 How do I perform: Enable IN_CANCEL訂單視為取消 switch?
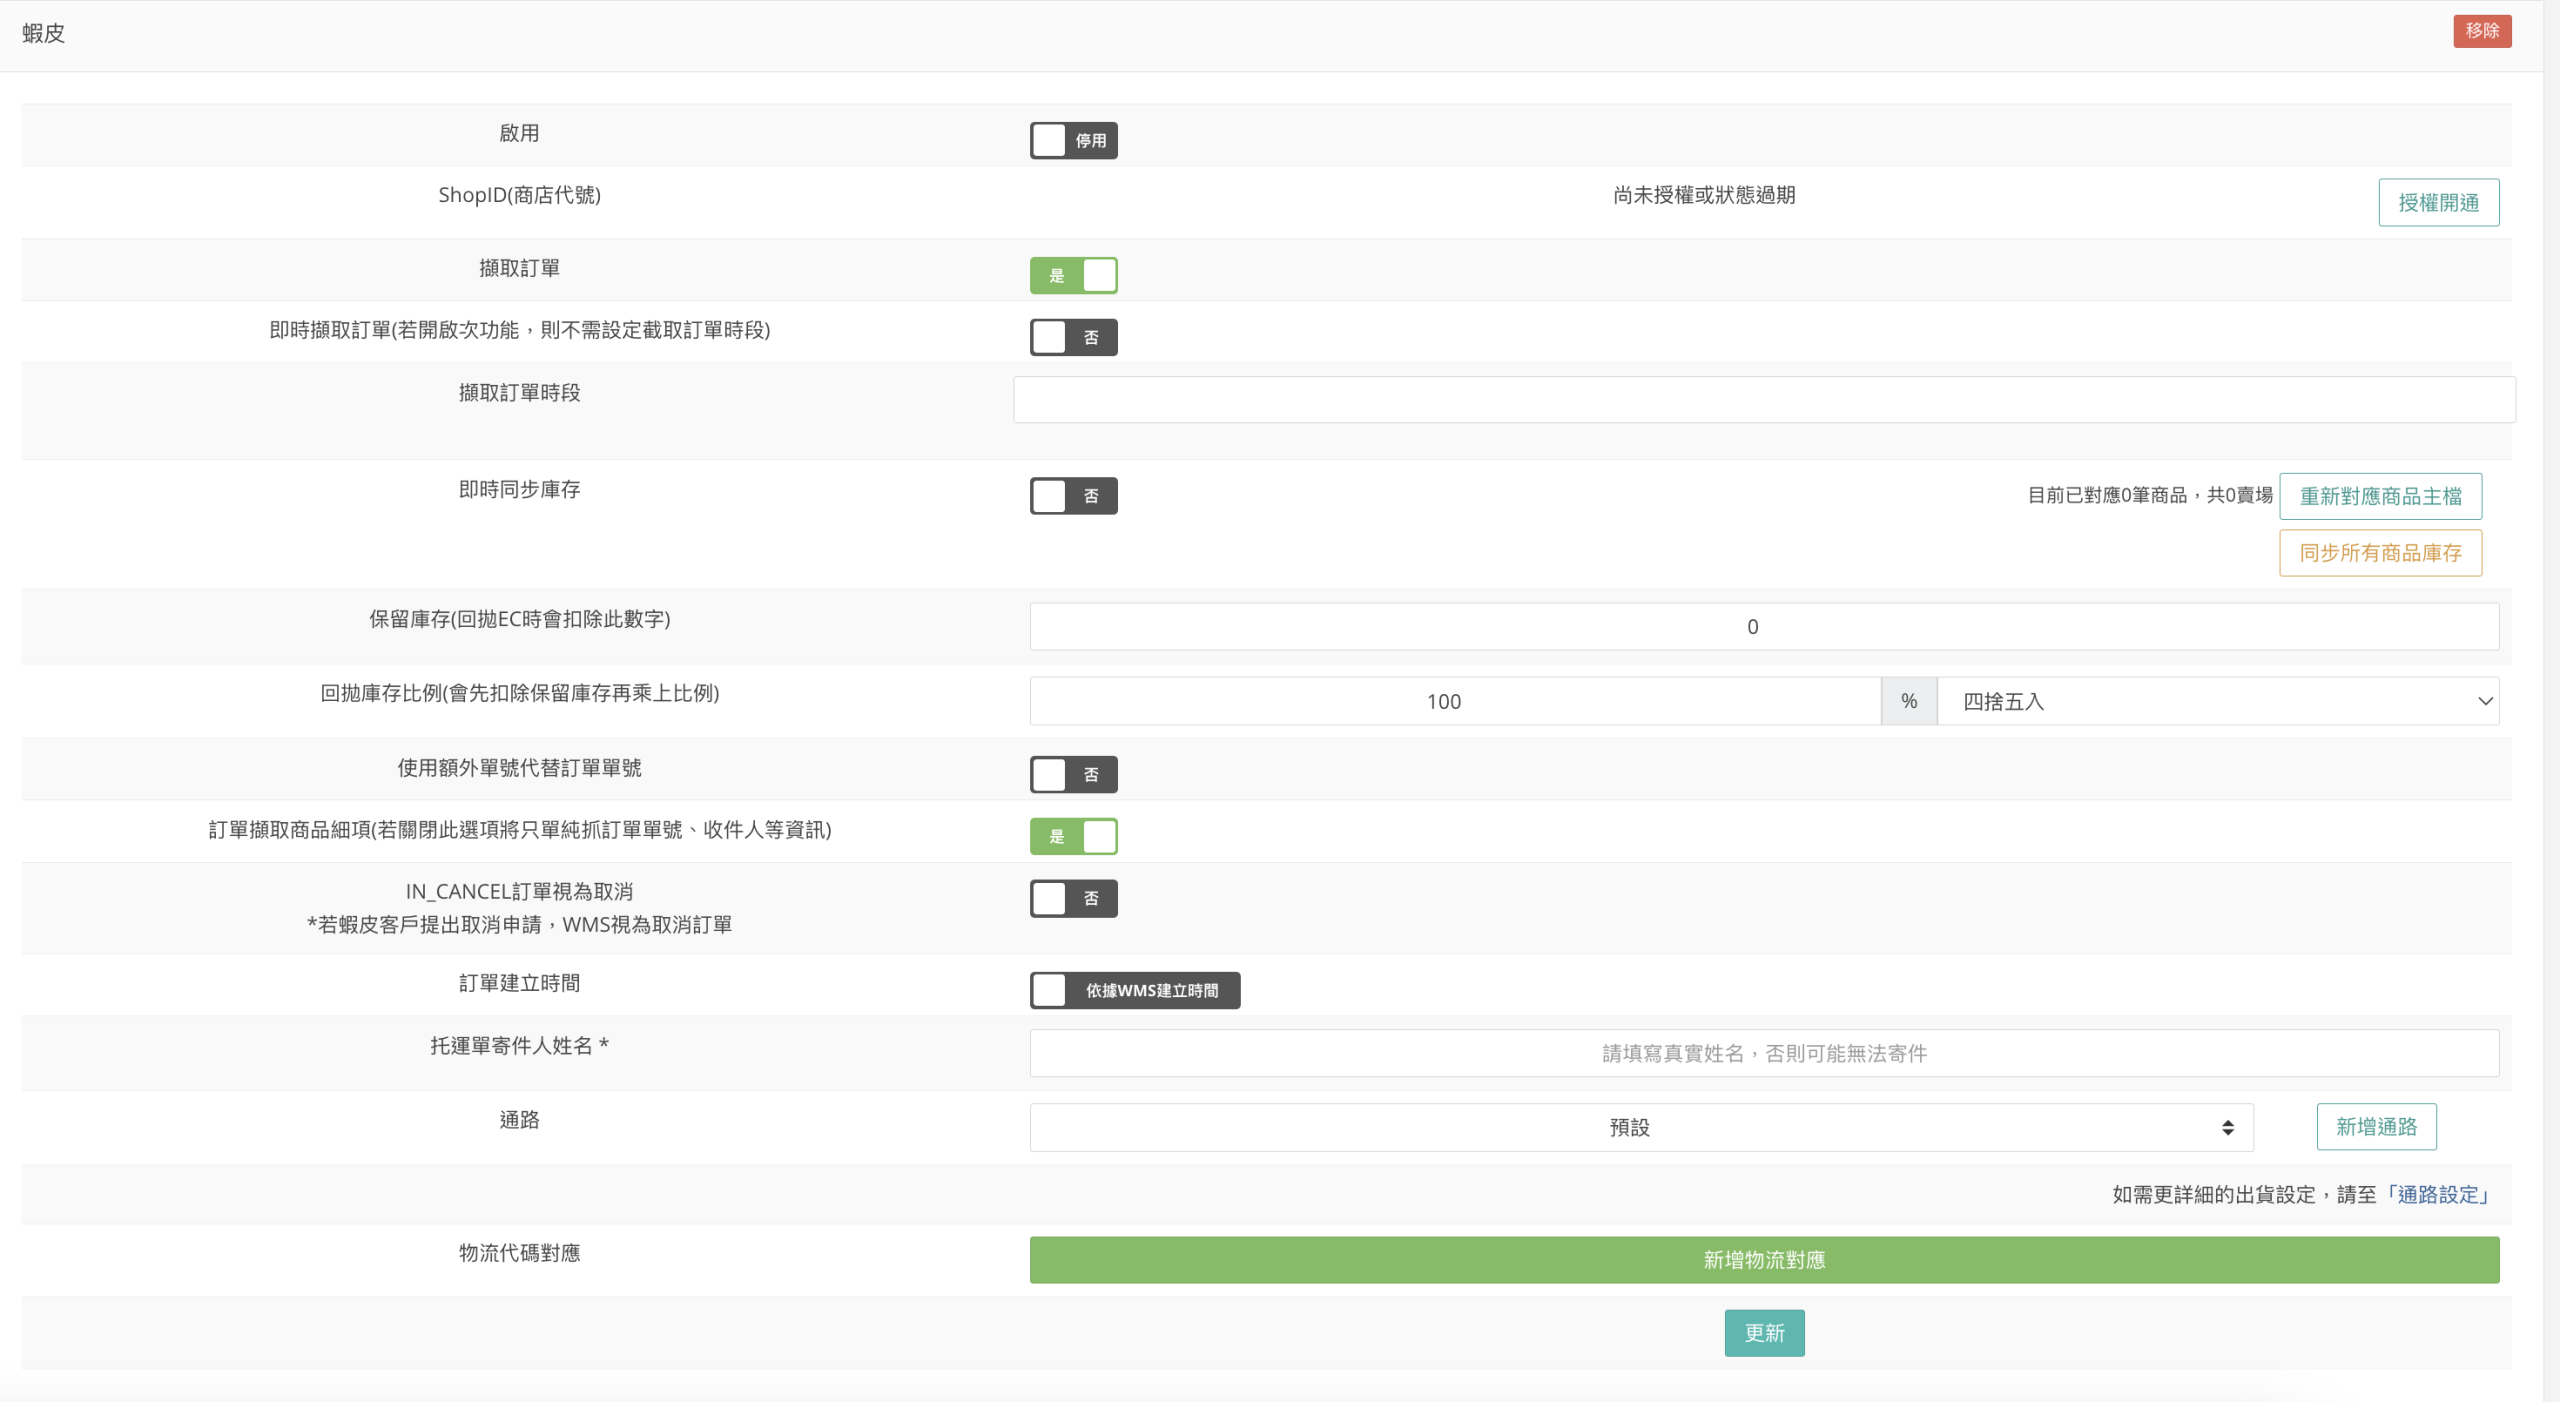(1073, 898)
